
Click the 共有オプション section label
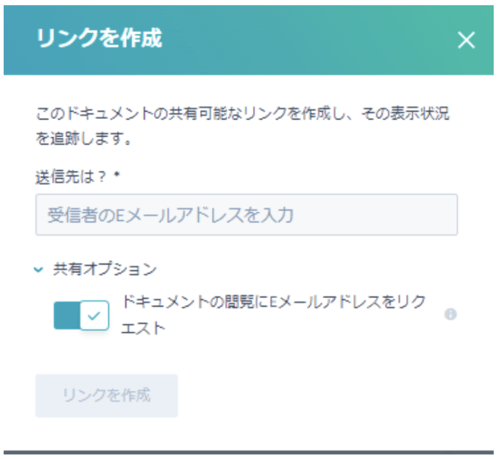coord(105,269)
